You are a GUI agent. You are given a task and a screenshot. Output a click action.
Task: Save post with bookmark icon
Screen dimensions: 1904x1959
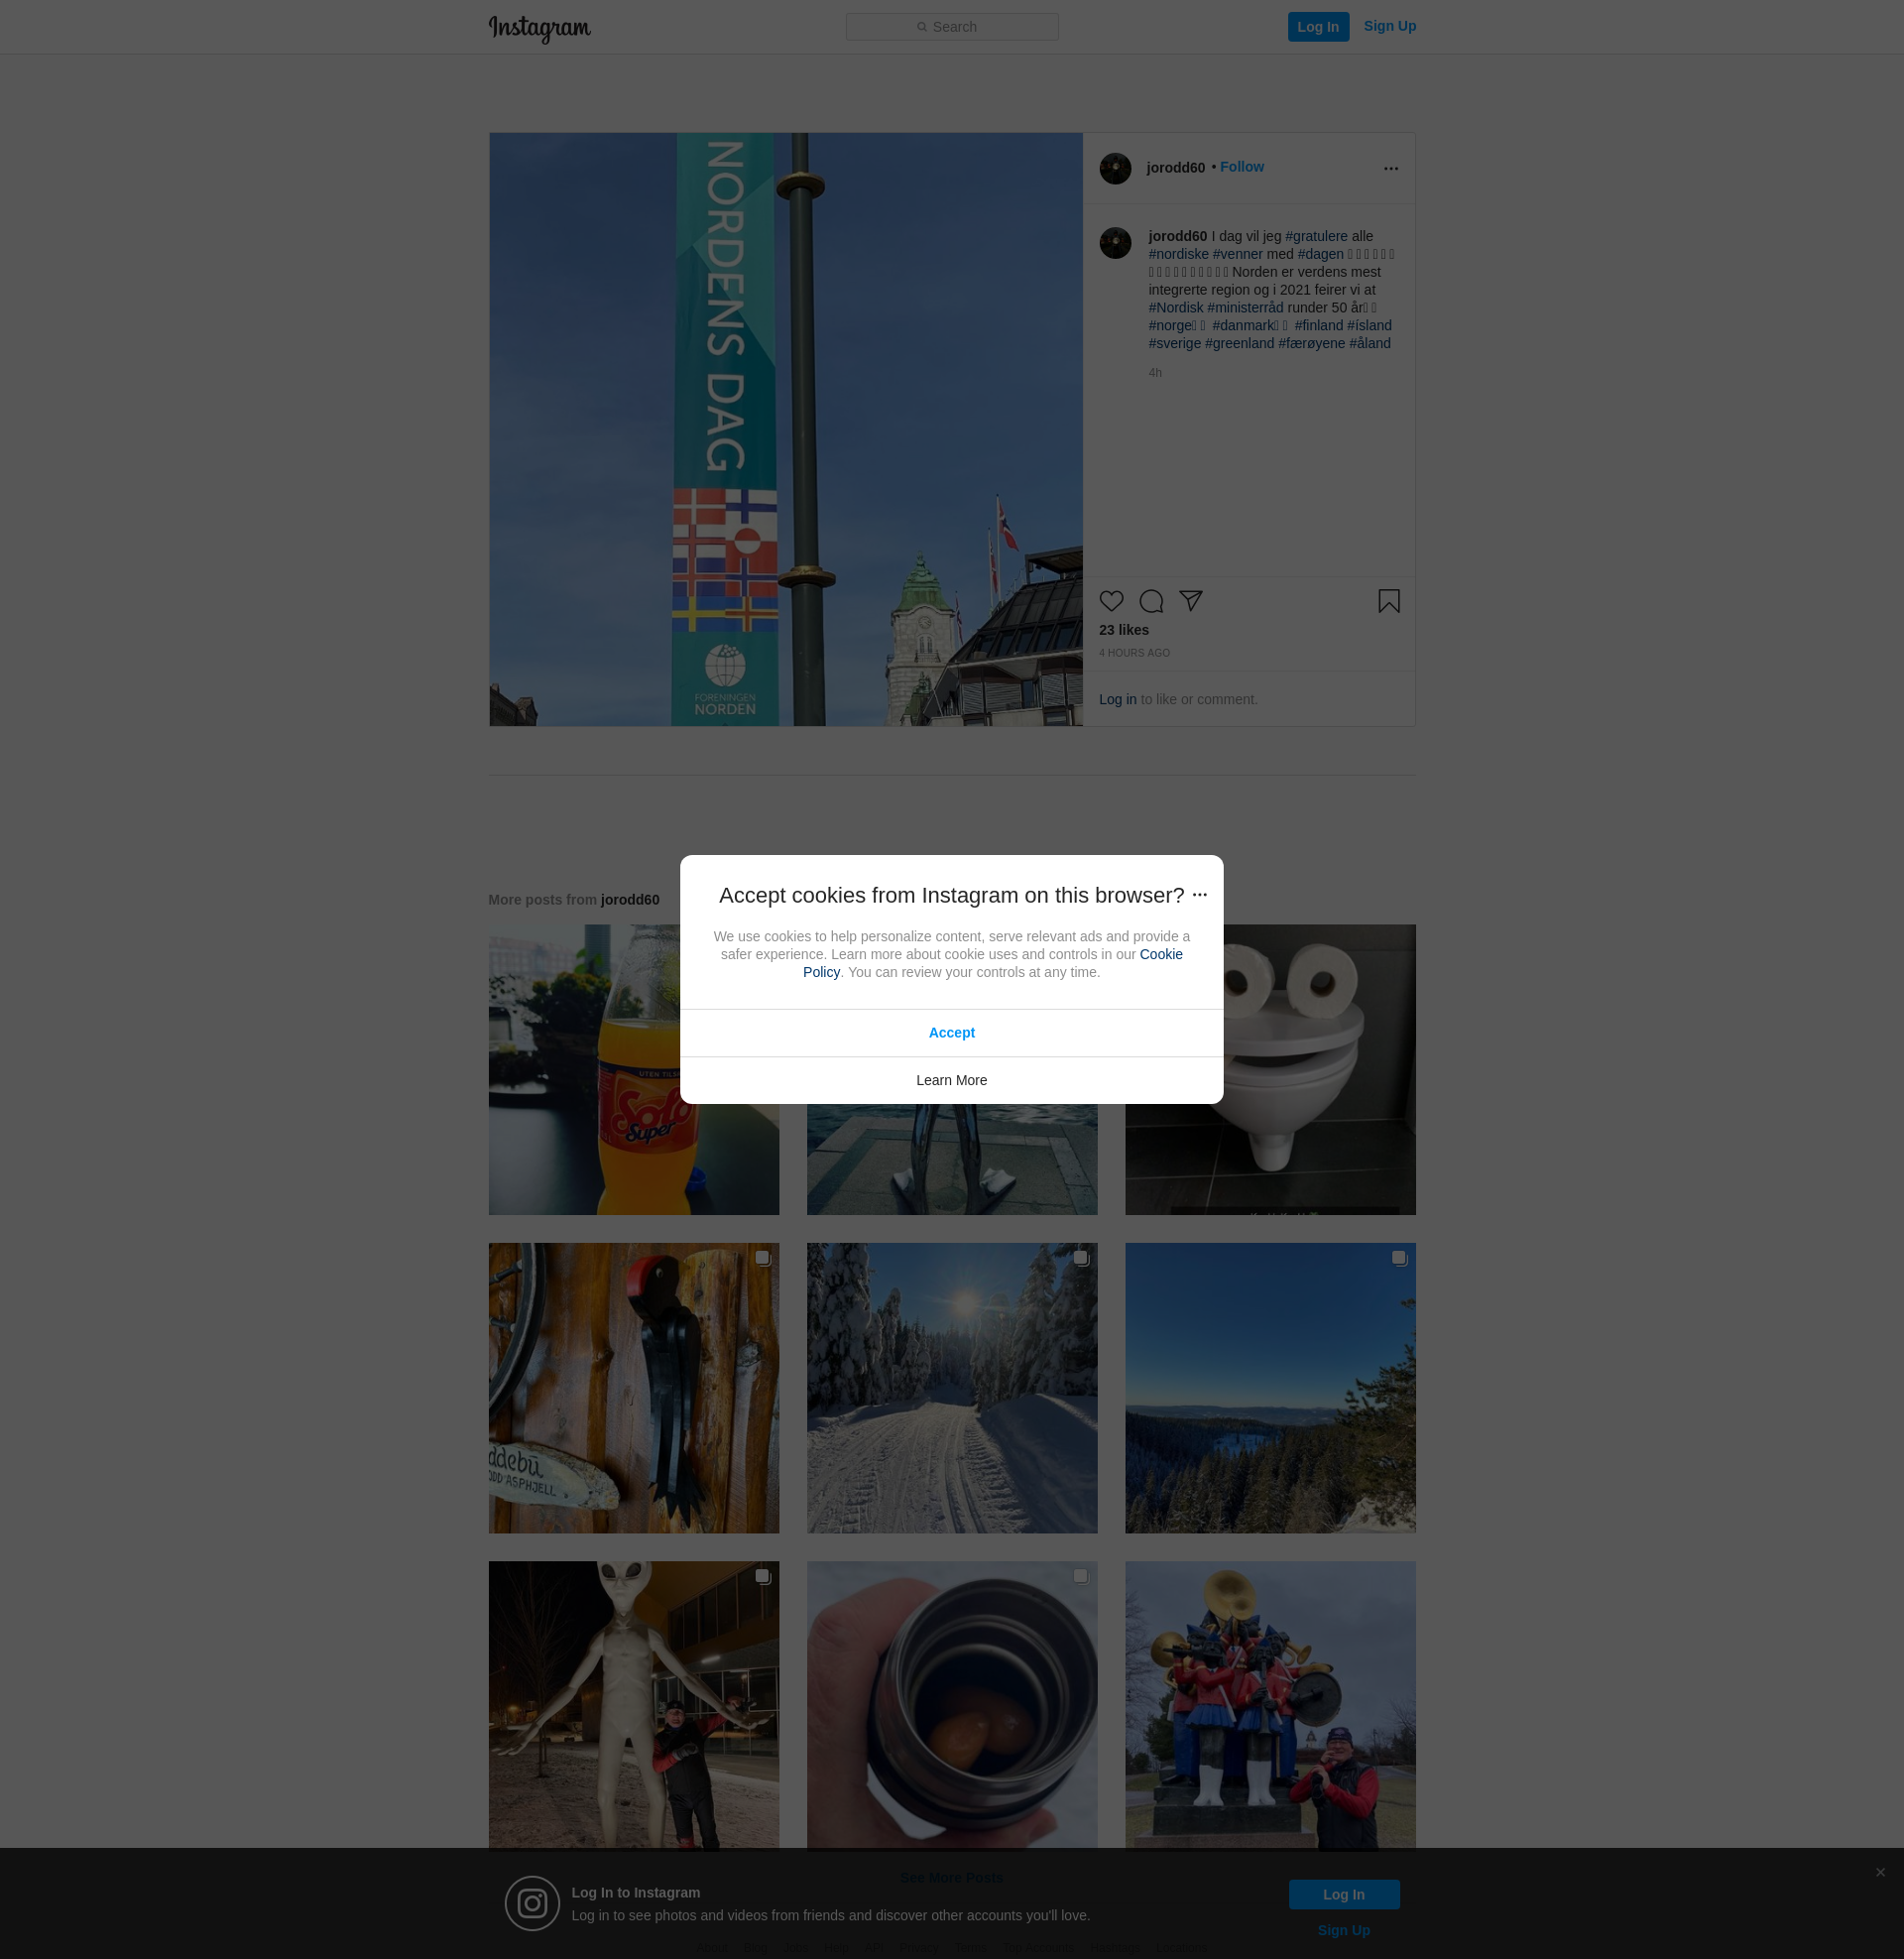click(x=1388, y=601)
